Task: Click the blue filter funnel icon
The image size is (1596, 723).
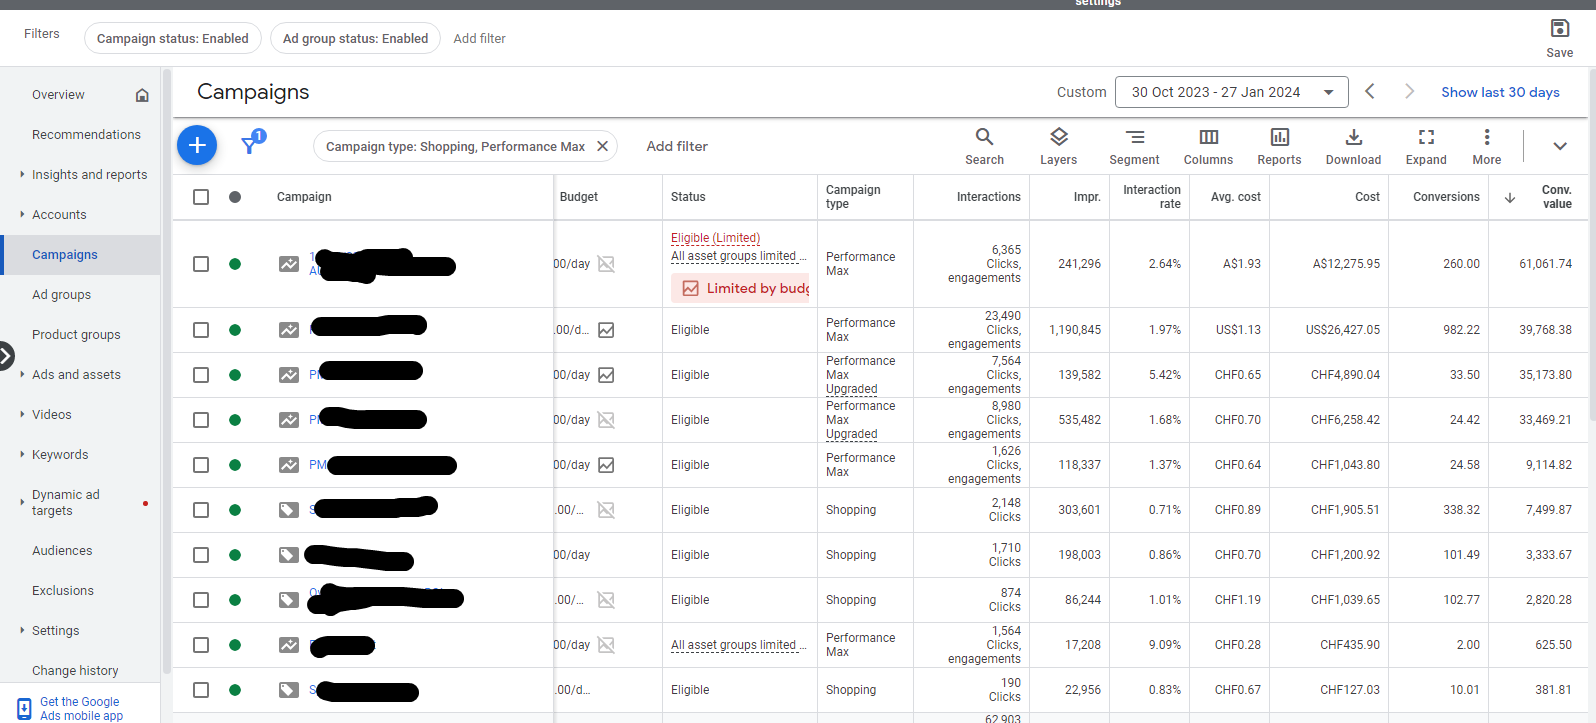Action: (250, 146)
